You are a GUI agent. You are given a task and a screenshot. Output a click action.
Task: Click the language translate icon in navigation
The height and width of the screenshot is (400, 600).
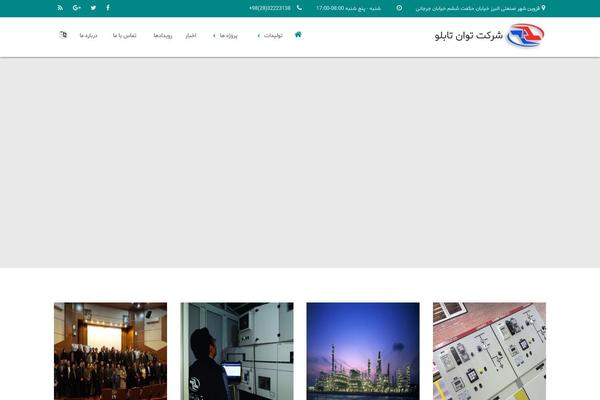(x=64, y=35)
